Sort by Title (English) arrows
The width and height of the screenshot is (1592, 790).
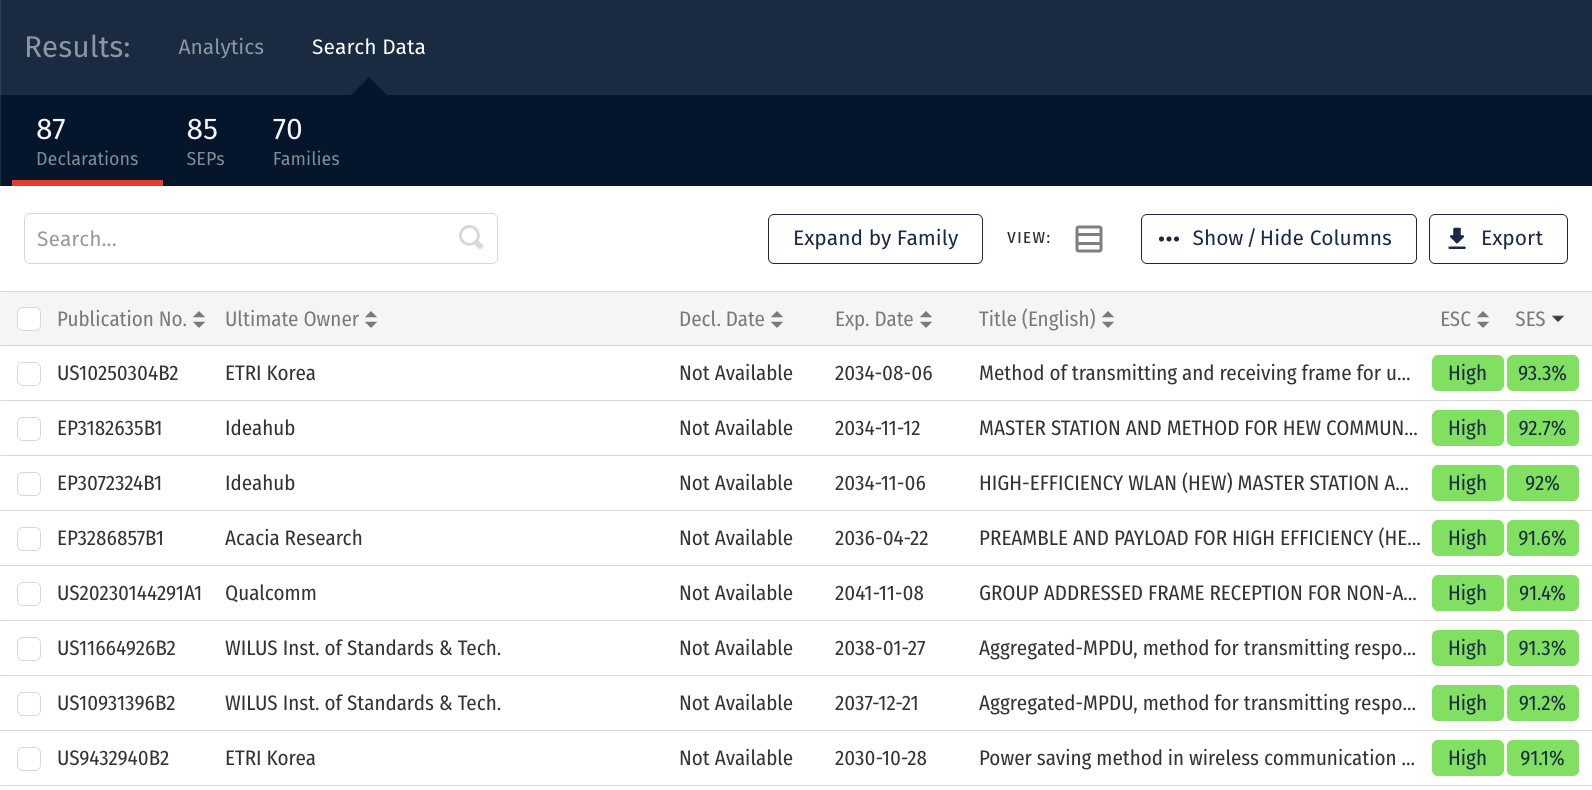(1108, 319)
